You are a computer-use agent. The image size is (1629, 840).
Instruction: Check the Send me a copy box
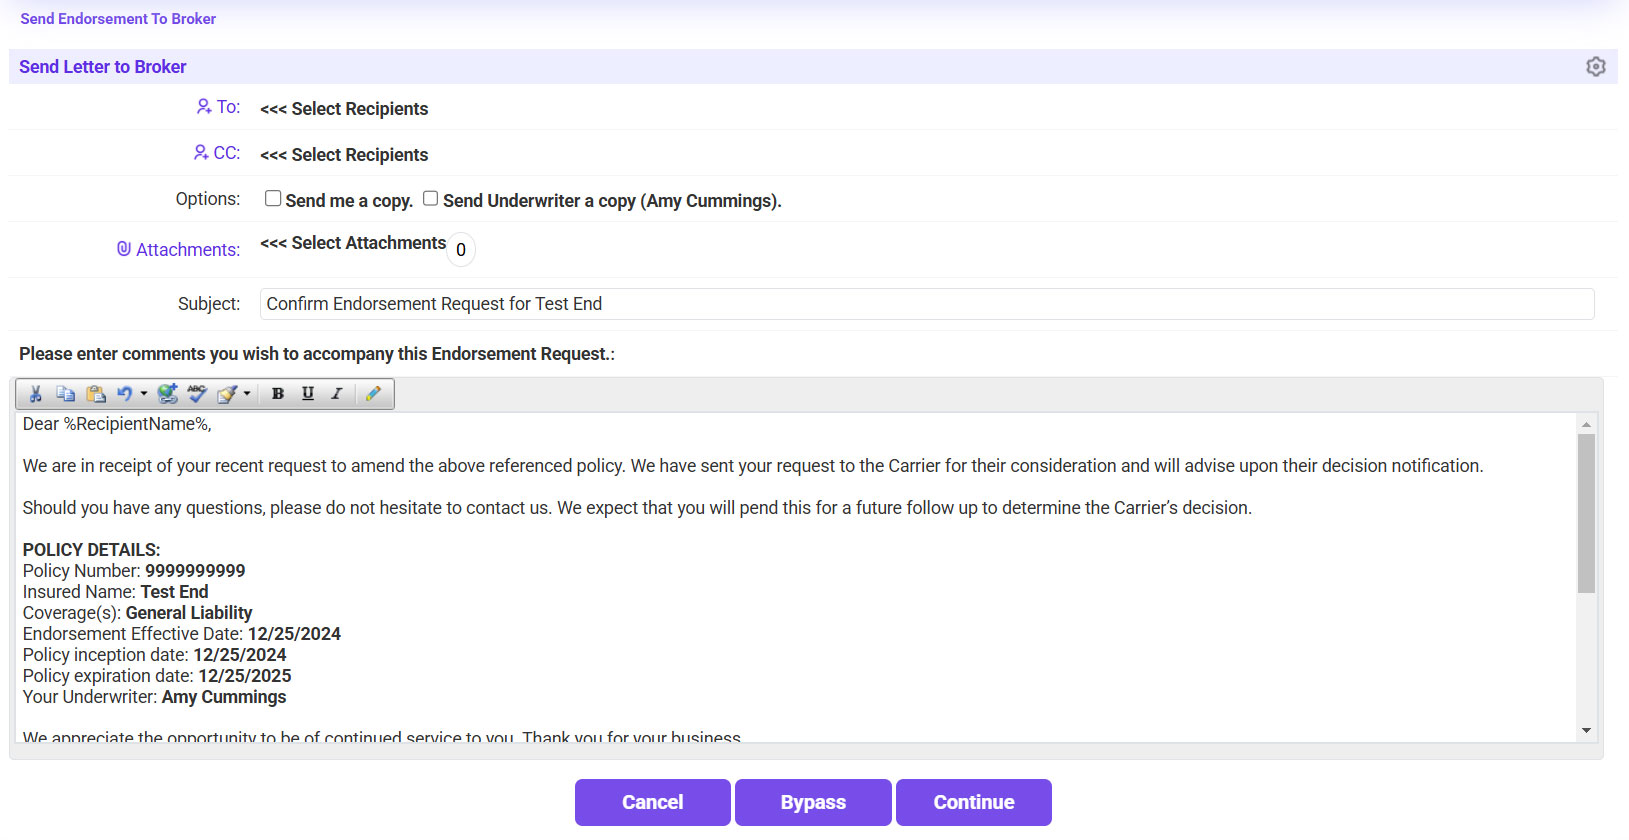[x=273, y=198]
